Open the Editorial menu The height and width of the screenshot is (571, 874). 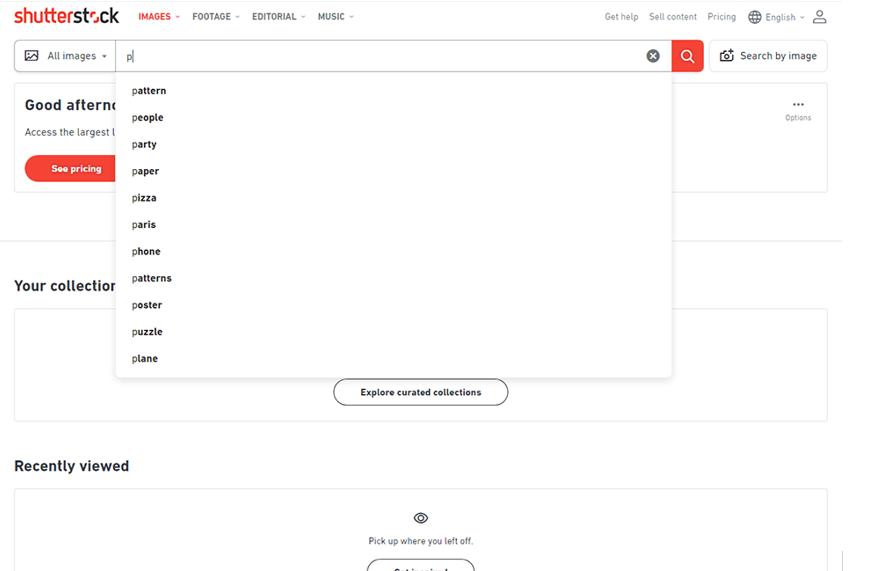tap(279, 17)
